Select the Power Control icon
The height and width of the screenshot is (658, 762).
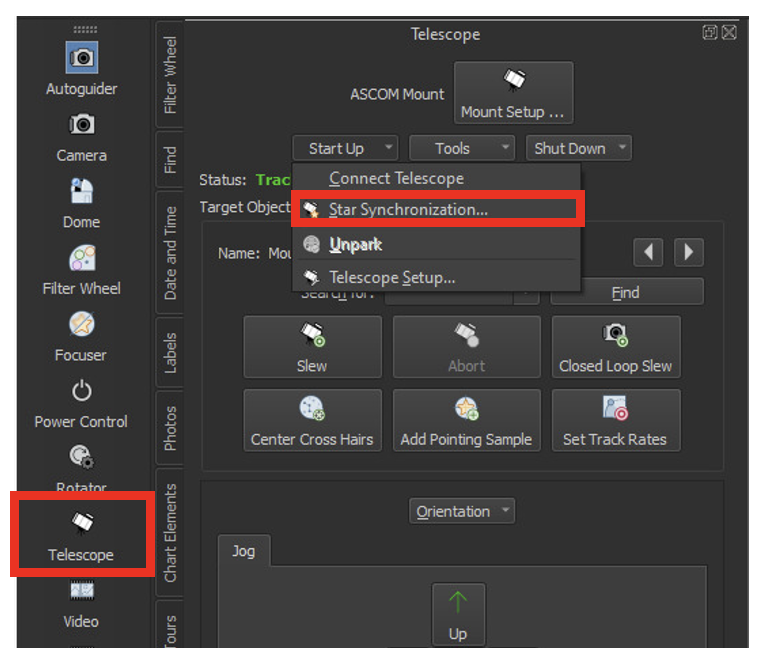(81, 392)
